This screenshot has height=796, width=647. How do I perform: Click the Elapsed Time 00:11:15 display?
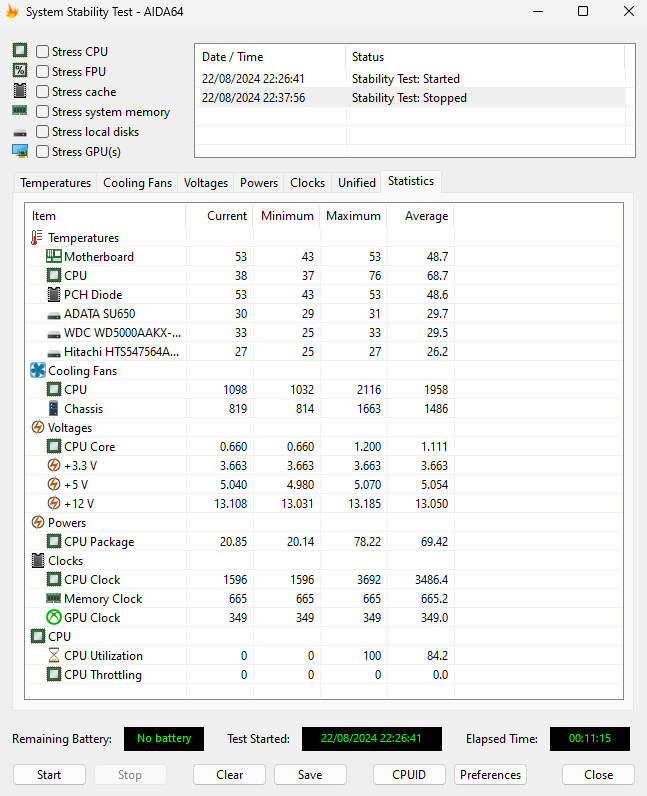pos(590,739)
